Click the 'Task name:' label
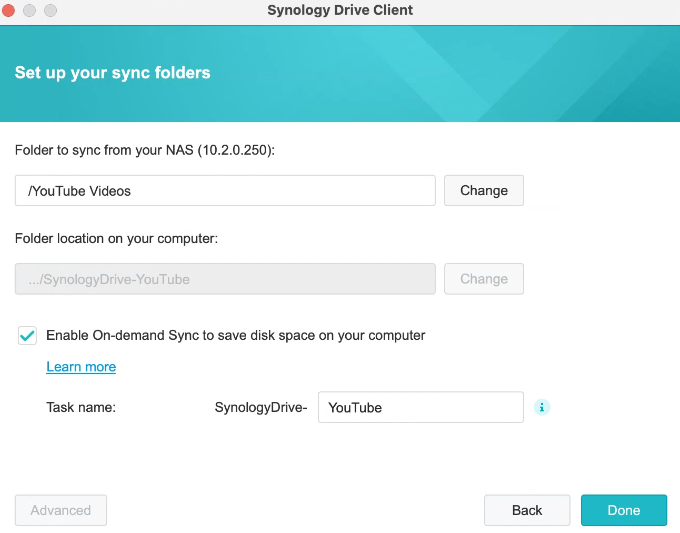The height and width of the screenshot is (533, 680). pyautogui.click(x=81, y=408)
